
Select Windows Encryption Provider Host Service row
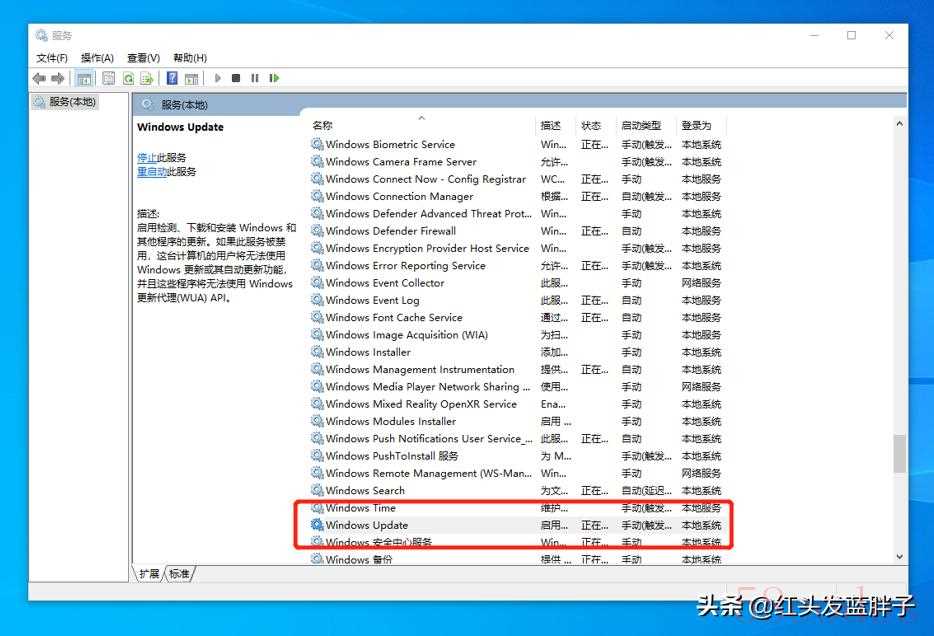pyautogui.click(x=516, y=248)
